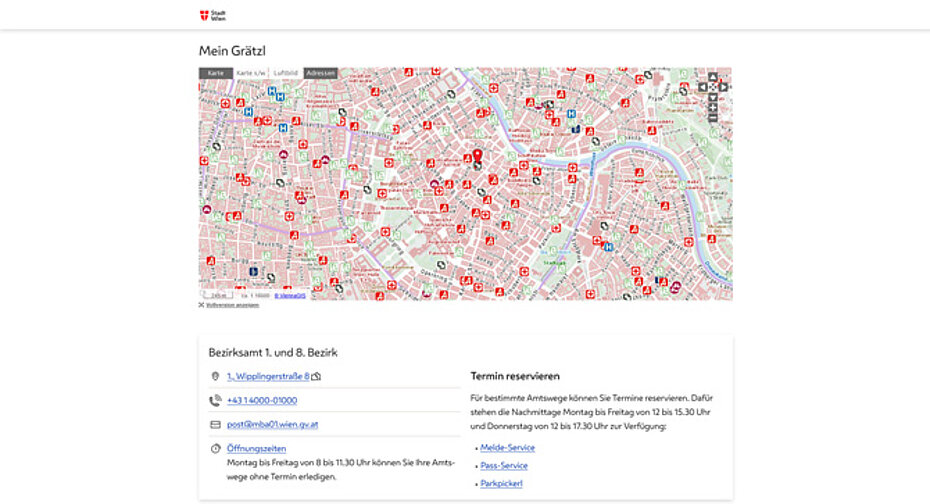Pan the map left with the arrow control
Viewport: 930px width, 504px height.
pyautogui.click(x=703, y=86)
